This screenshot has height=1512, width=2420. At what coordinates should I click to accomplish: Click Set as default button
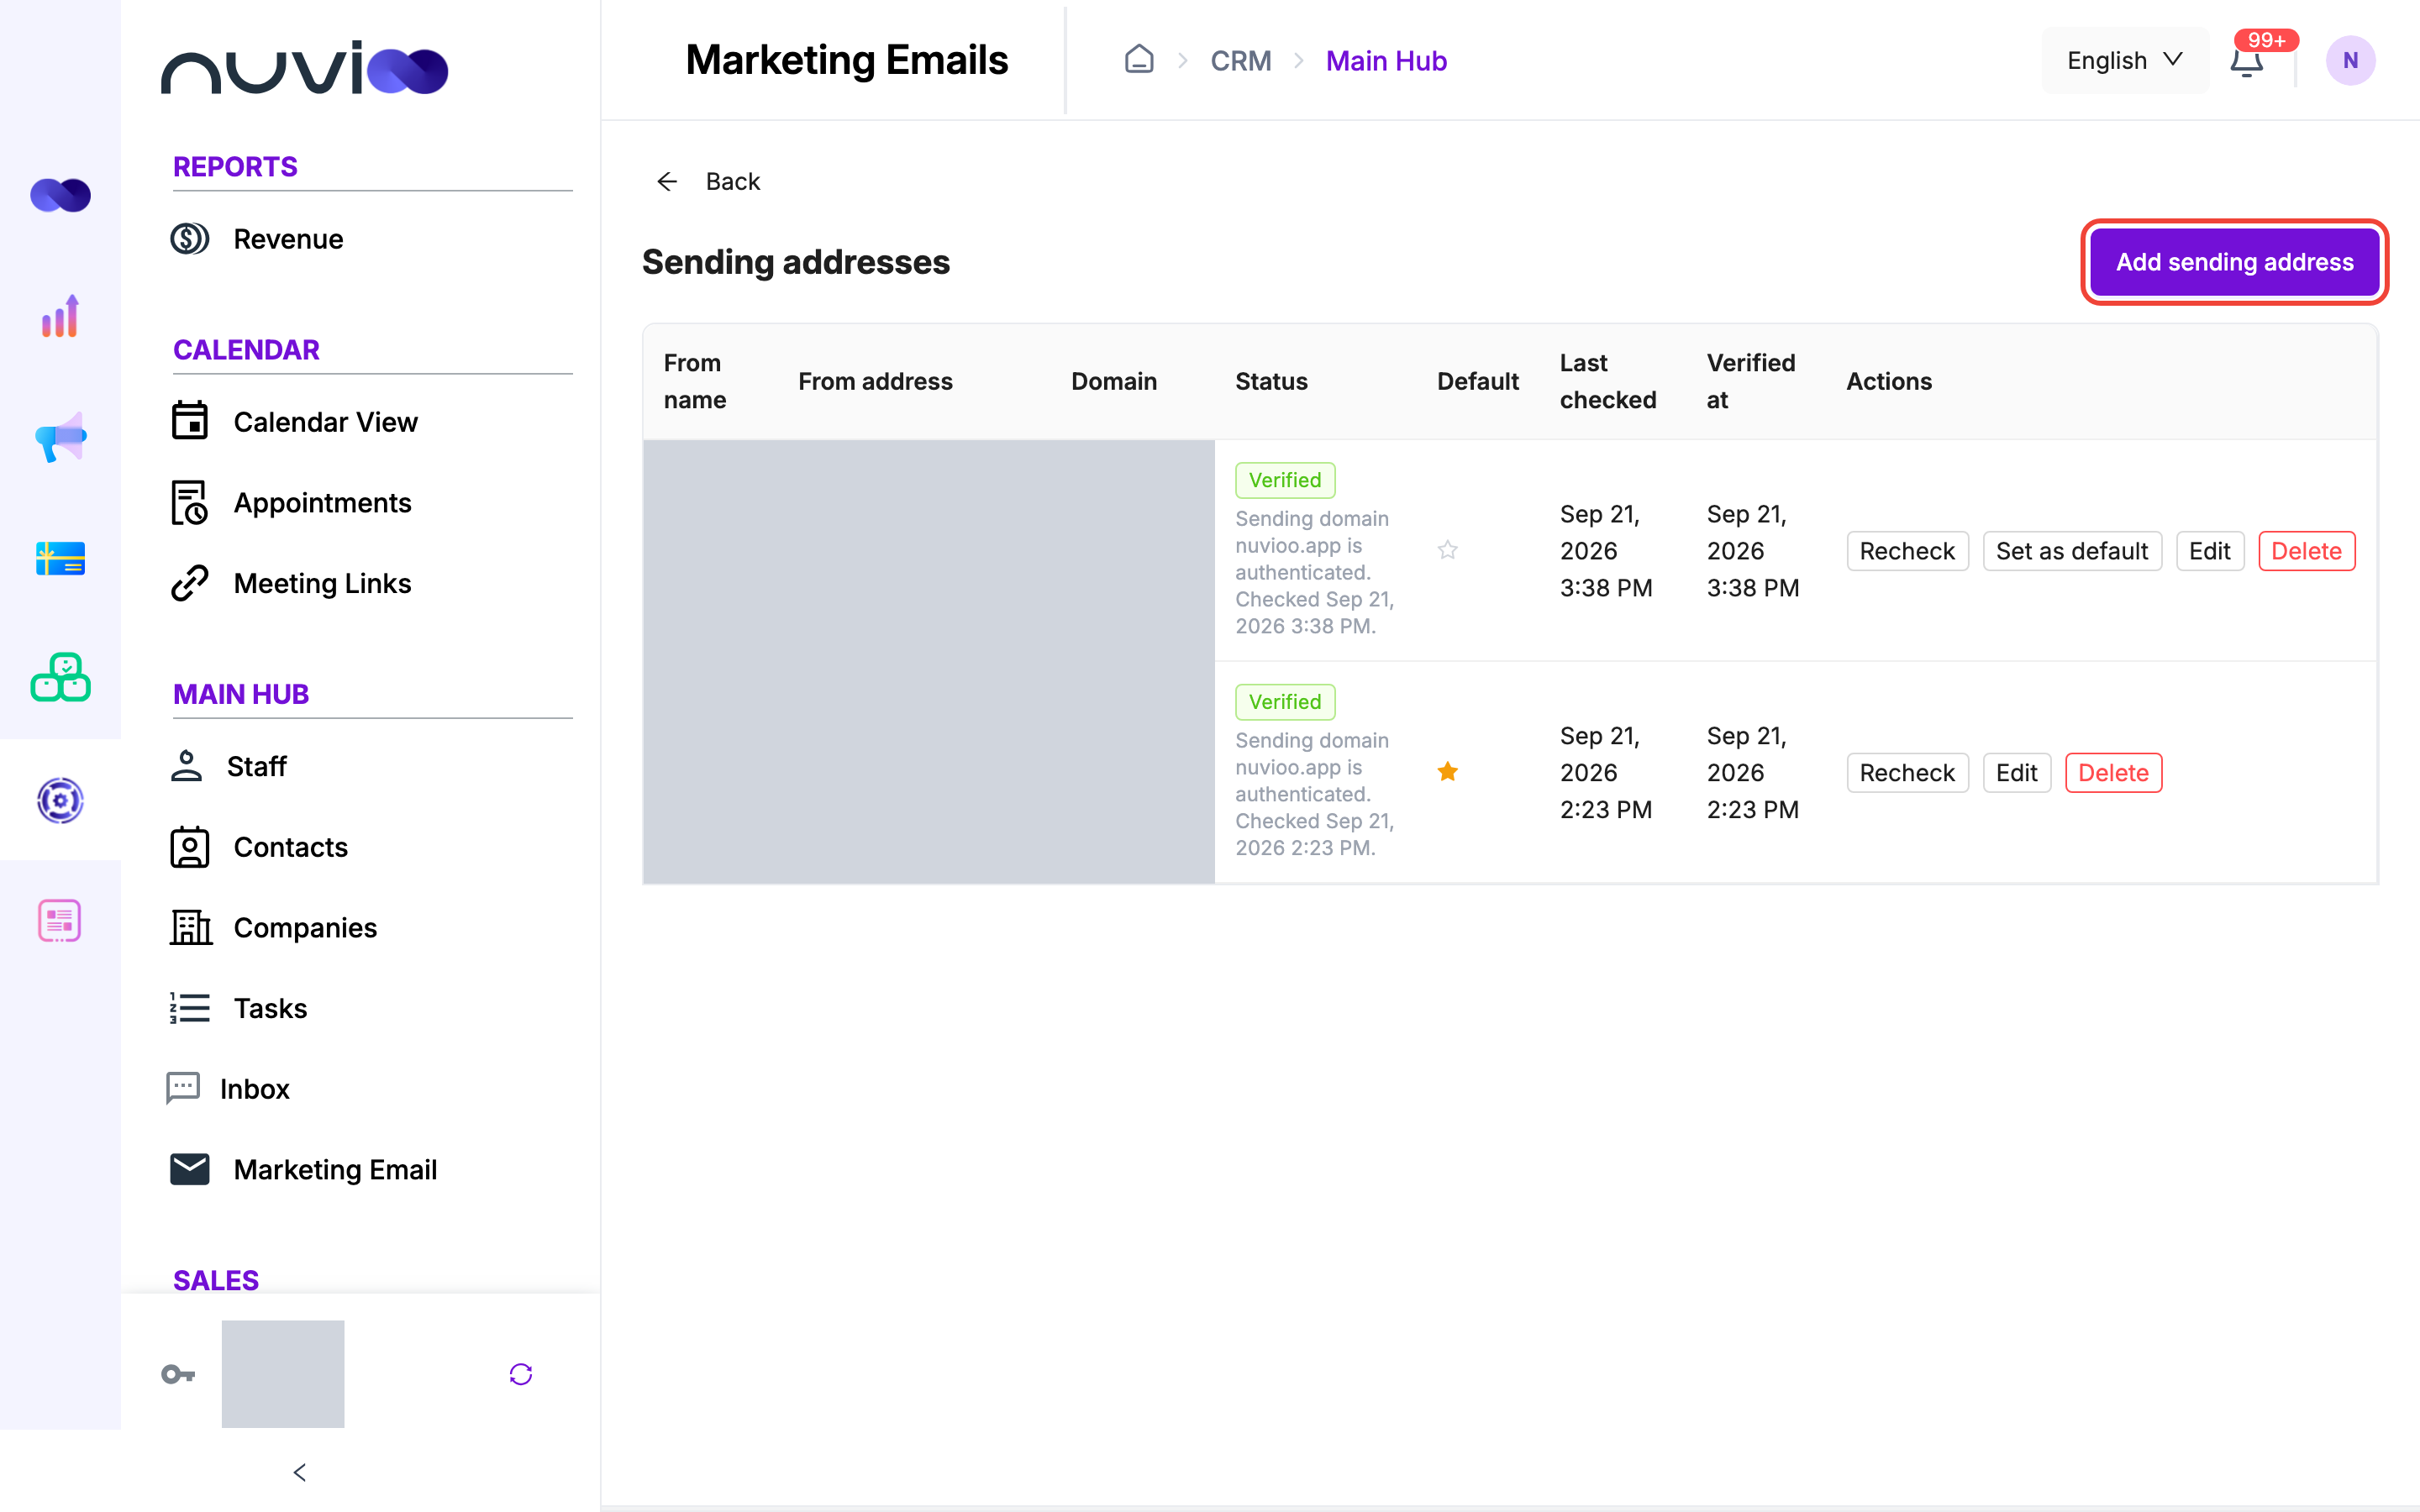[x=2072, y=551]
